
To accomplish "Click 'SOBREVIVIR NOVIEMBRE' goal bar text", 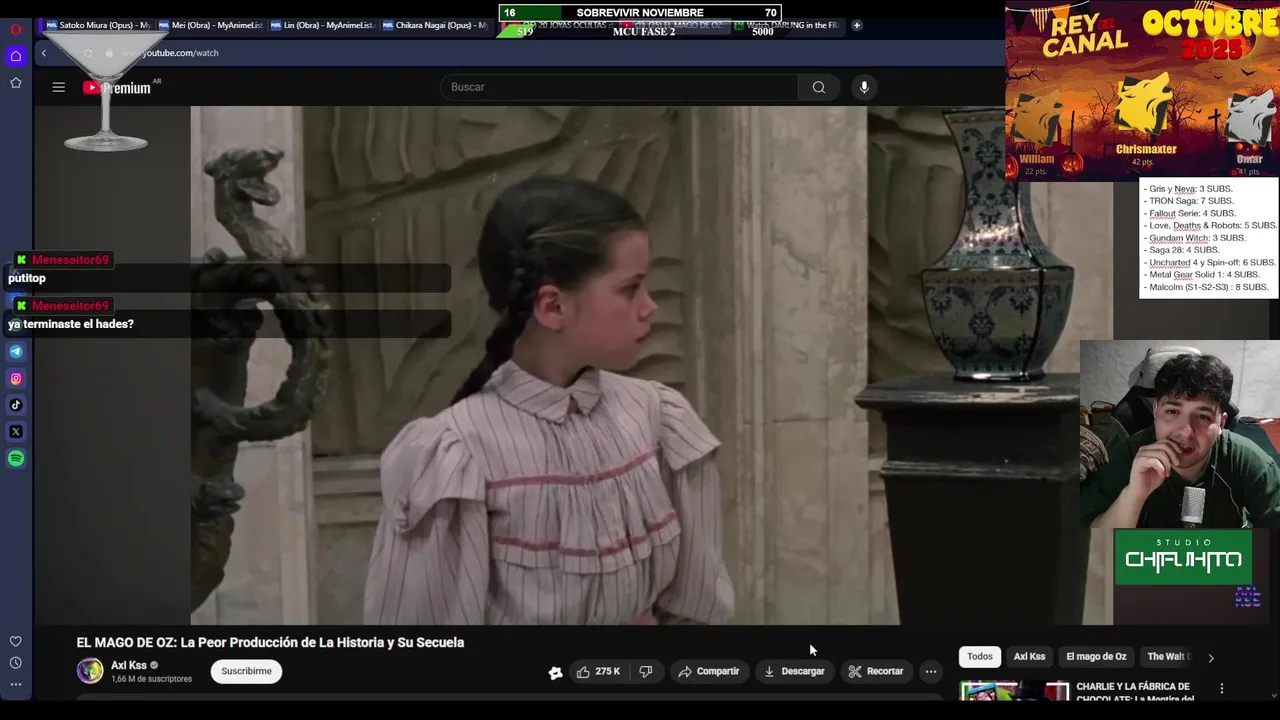I will pos(640,12).
